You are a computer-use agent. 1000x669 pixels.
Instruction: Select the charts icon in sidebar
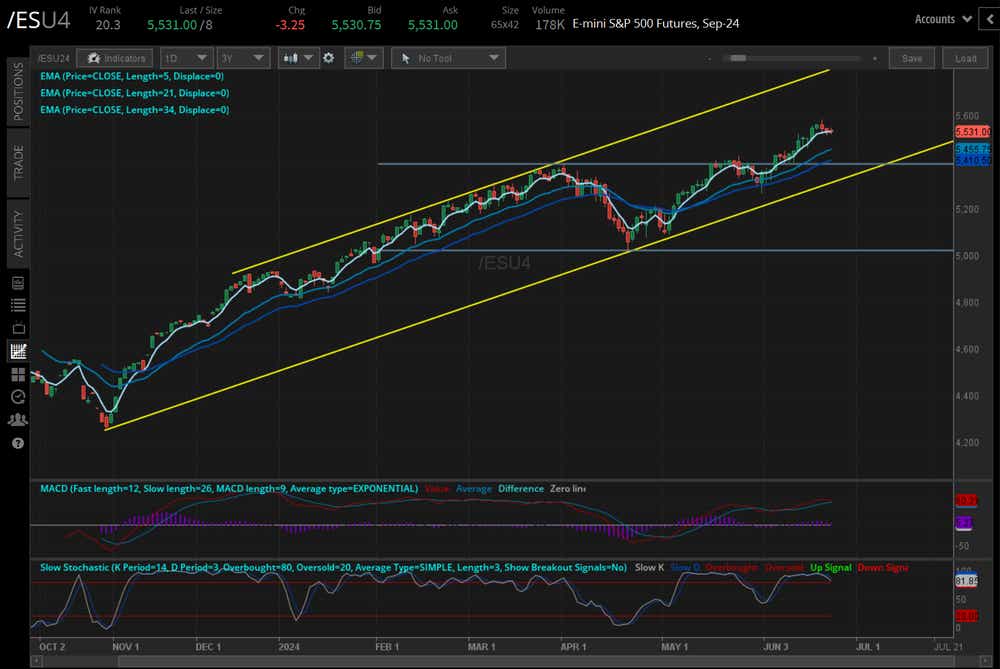[x=18, y=351]
